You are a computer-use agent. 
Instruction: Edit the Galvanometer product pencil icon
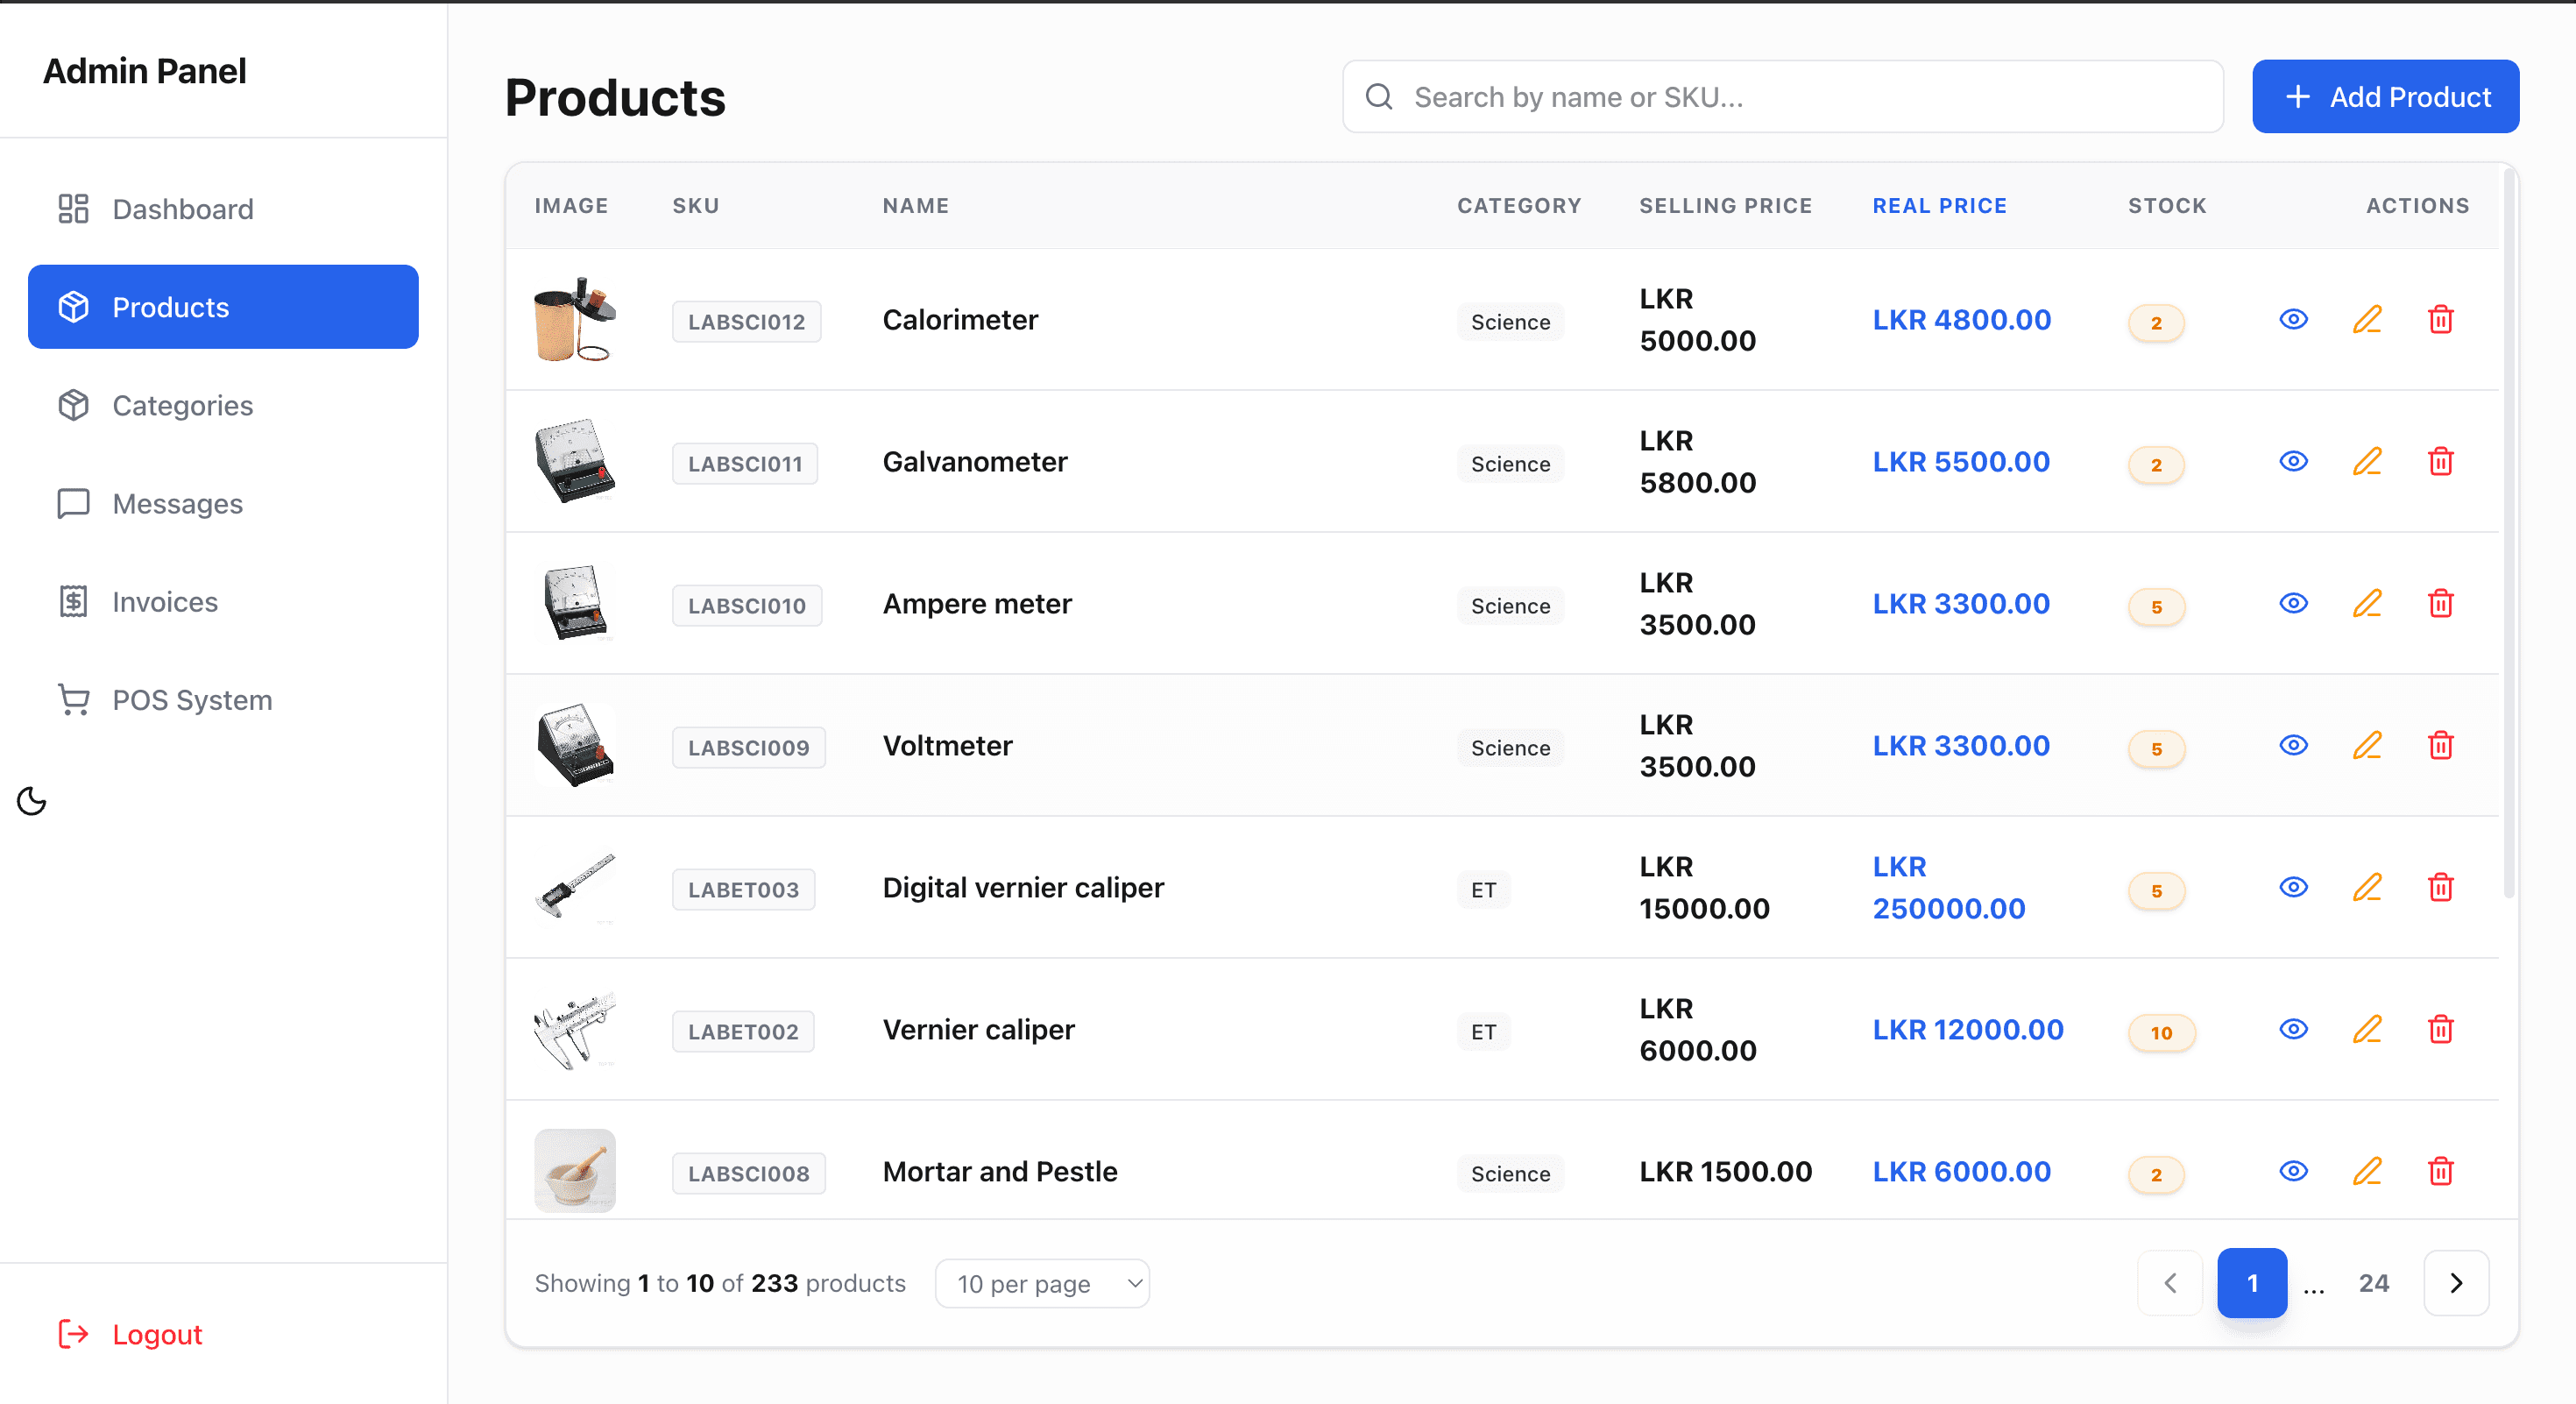coord(2367,461)
